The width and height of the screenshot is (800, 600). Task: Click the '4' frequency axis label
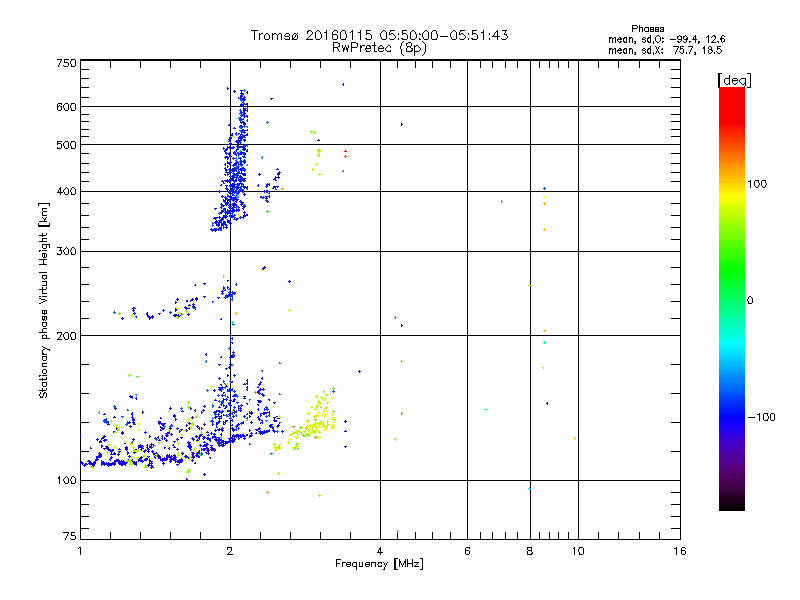click(380, 551)
